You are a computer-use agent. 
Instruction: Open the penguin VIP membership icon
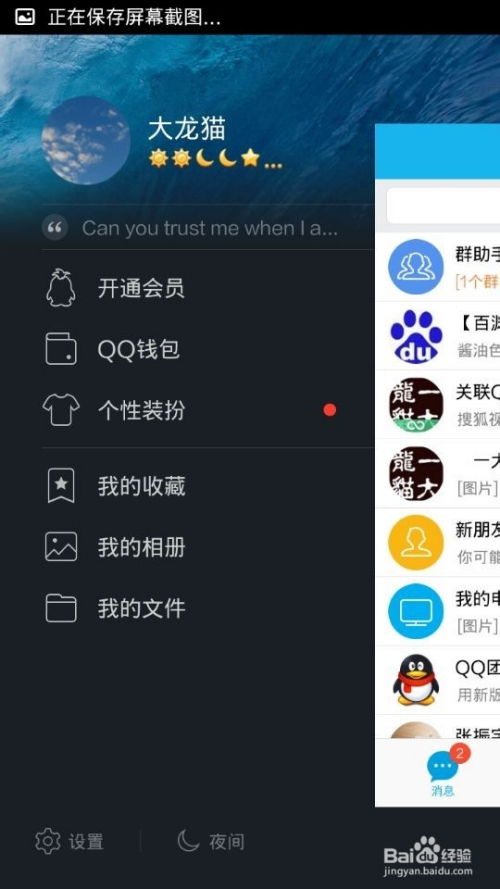[x=60, y=288]
